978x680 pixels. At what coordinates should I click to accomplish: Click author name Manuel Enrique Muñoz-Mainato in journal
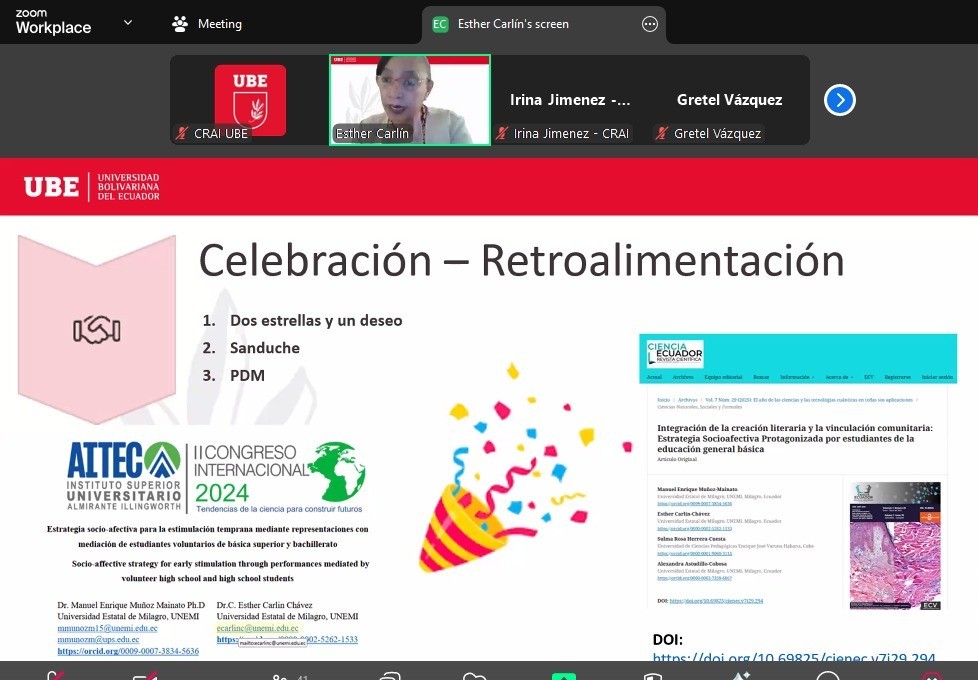click(x=697, y=490)
